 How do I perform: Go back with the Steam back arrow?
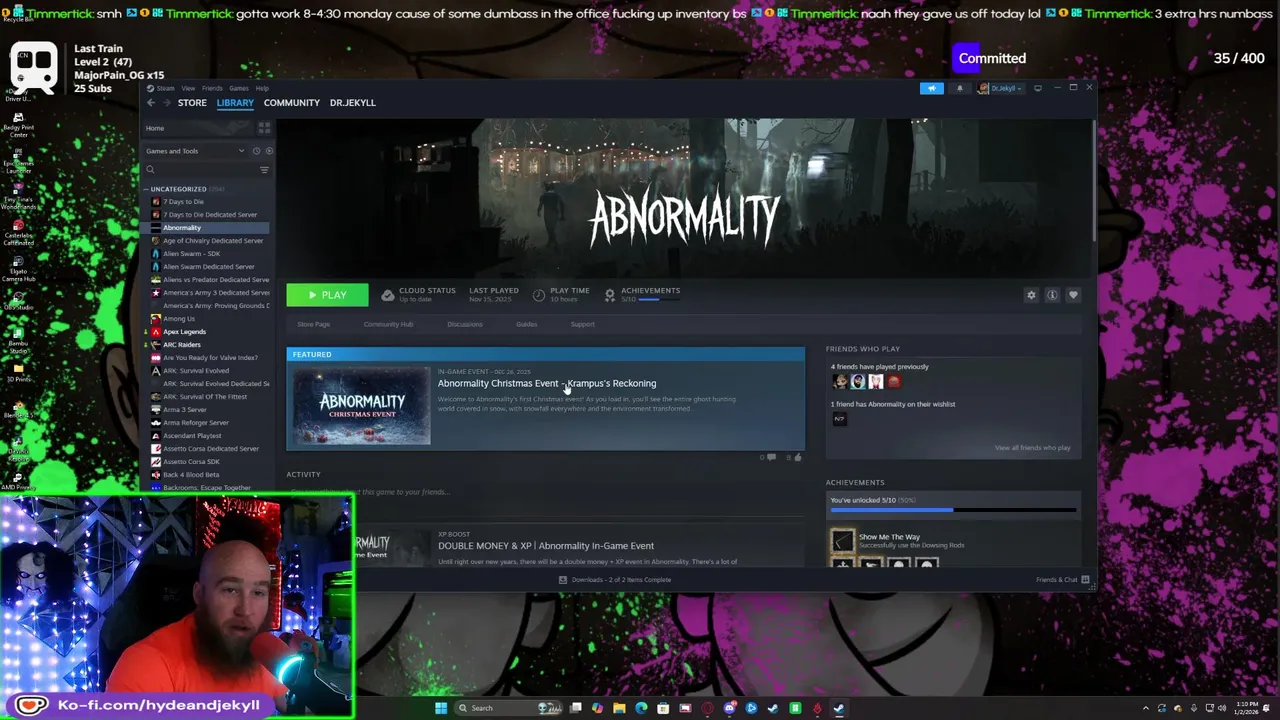151,103
